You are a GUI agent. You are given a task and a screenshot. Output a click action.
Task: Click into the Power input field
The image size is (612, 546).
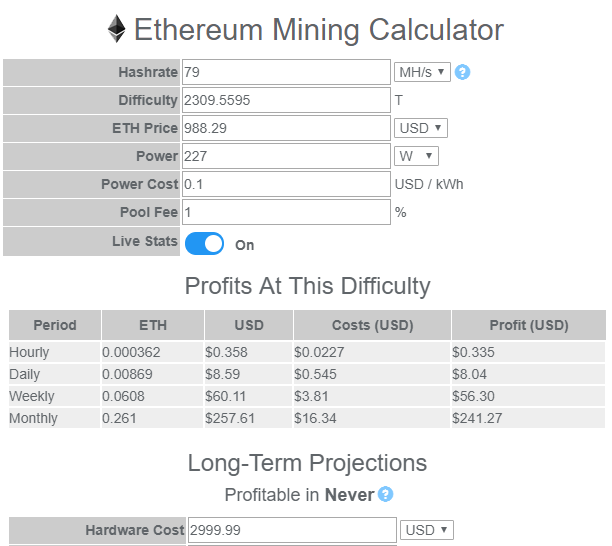pyautogui.click(x=286, y=156)
